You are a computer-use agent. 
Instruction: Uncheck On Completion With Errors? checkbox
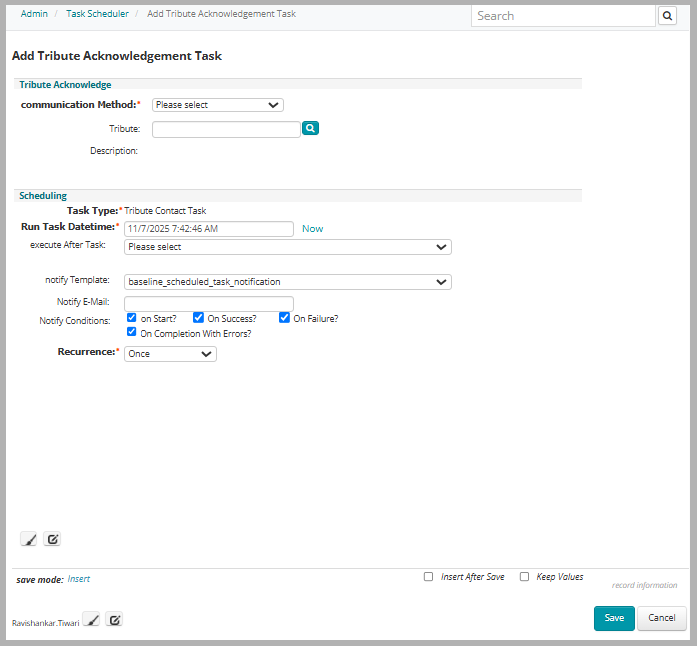[x=131, y=332]
